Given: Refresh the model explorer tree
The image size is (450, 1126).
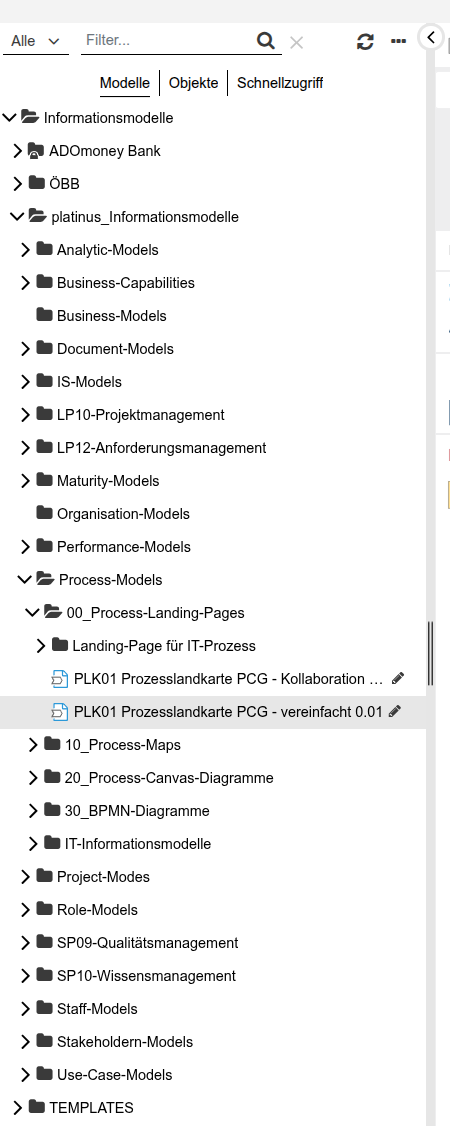Looking at the screenshot, I should click(365, 42).
